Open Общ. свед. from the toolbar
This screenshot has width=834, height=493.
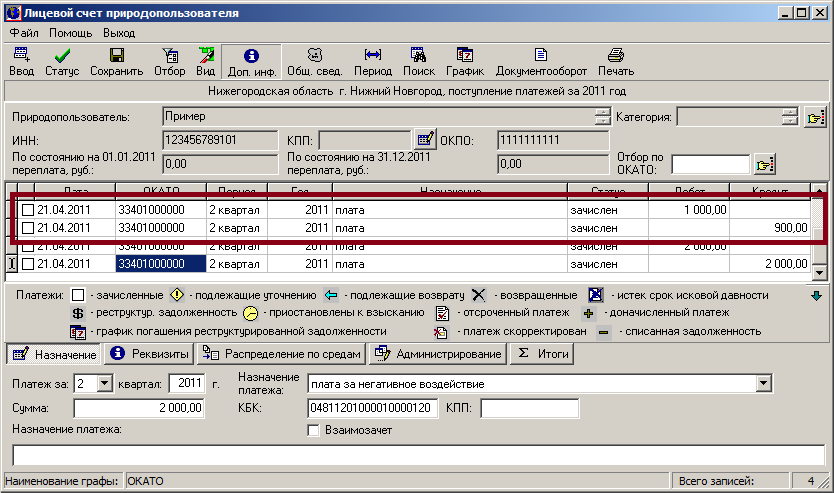click(x=313, y=62)
